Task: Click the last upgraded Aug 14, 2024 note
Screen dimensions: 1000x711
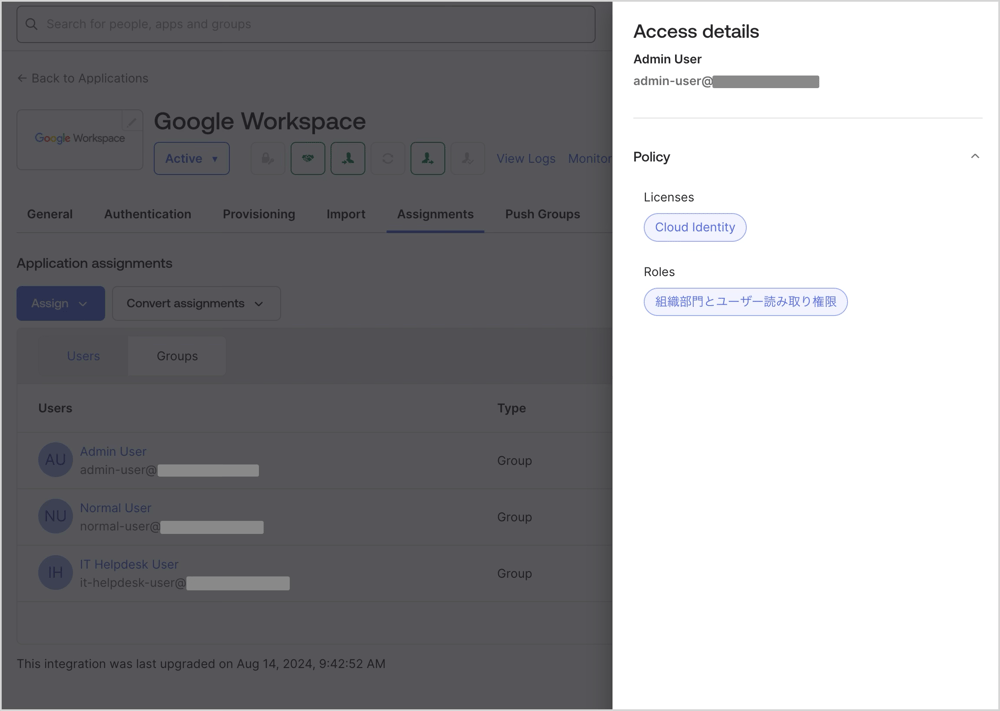Action: click(x=201, y=664)
